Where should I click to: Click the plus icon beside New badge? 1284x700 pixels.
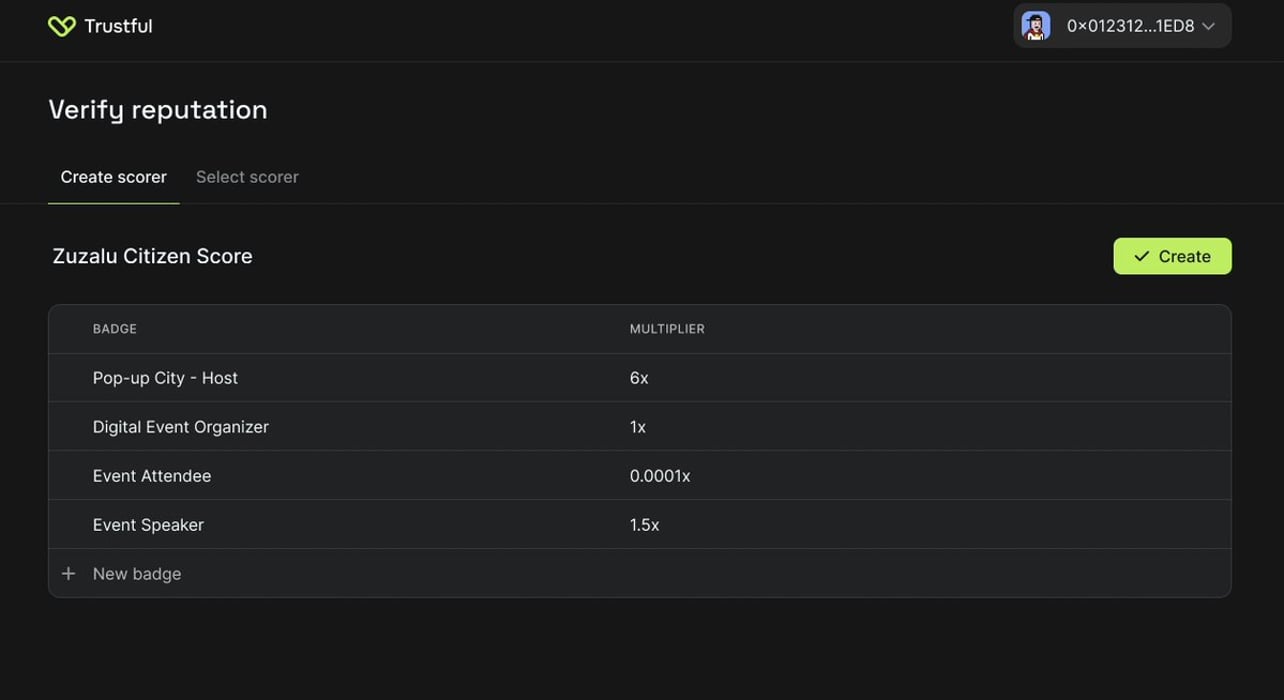pyautogui.click(x=68, y=574)
